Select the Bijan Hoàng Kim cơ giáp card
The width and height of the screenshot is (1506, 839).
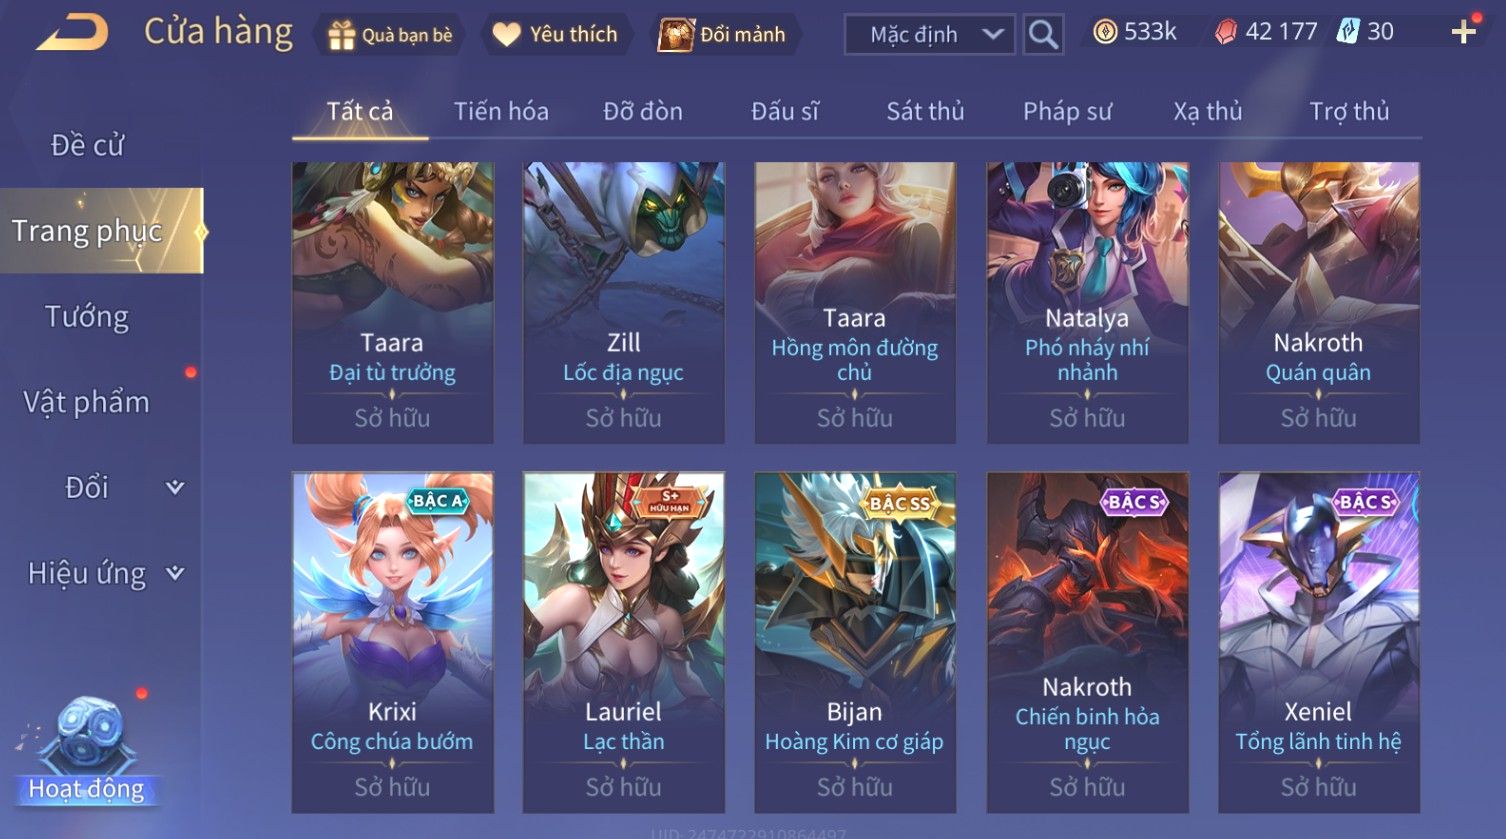point(855,642)
